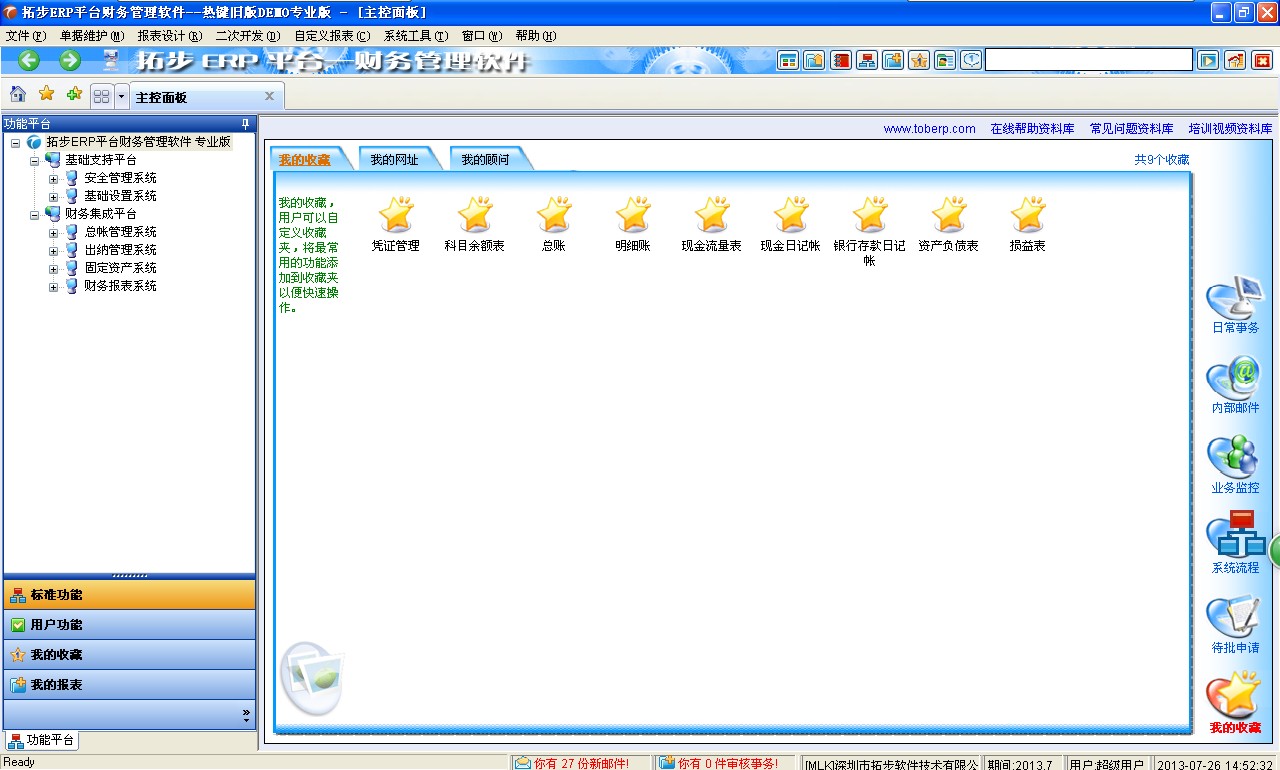Click the 业务监控 sidebar icon
The height and width of the screenshot is (770, 1280).
[1234, 459]
